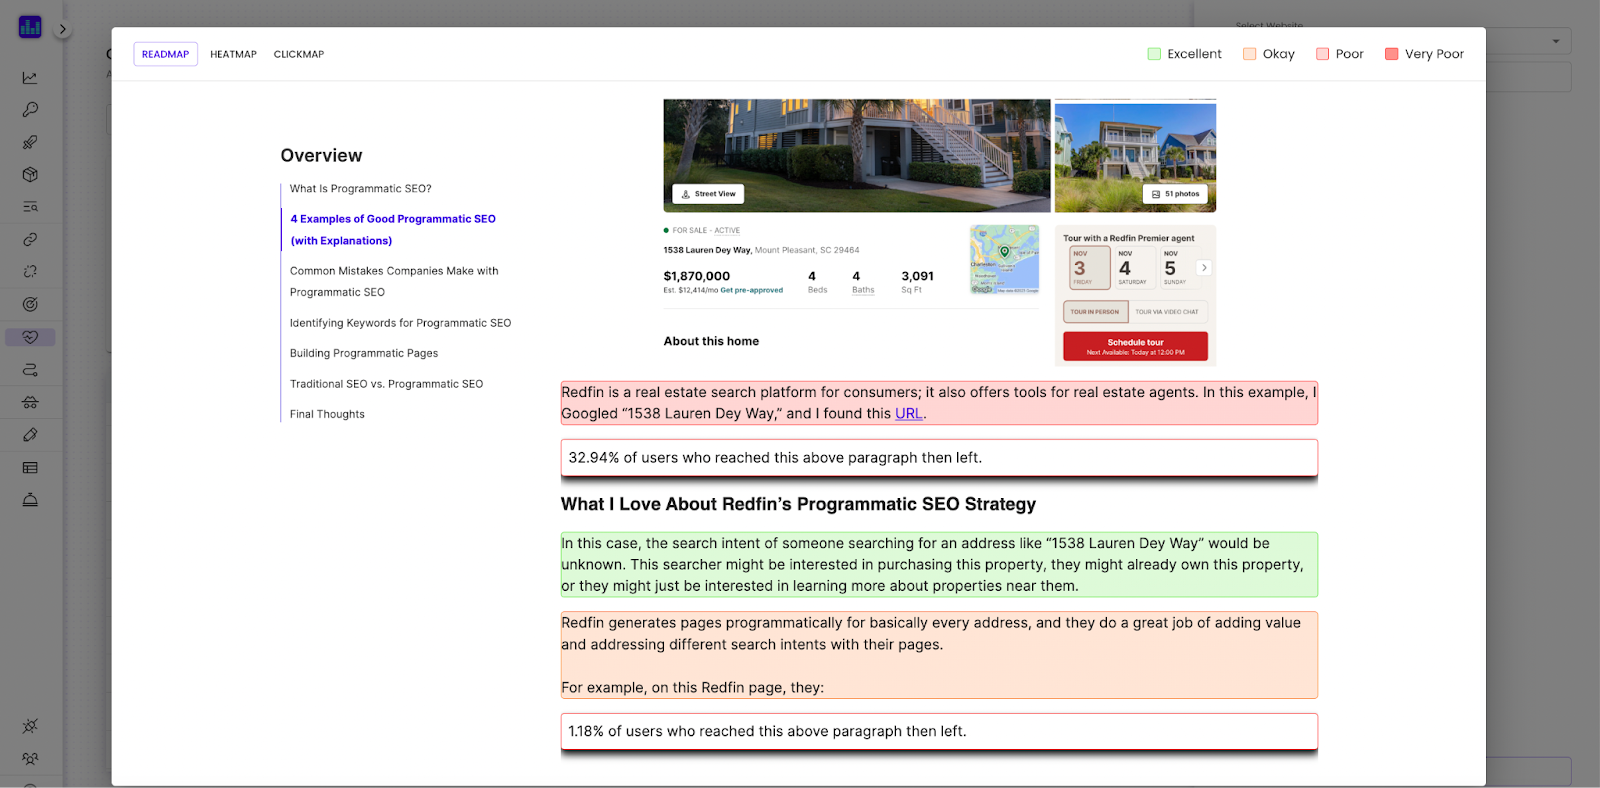Open the service bell icon in sidebar

(30, 500)
